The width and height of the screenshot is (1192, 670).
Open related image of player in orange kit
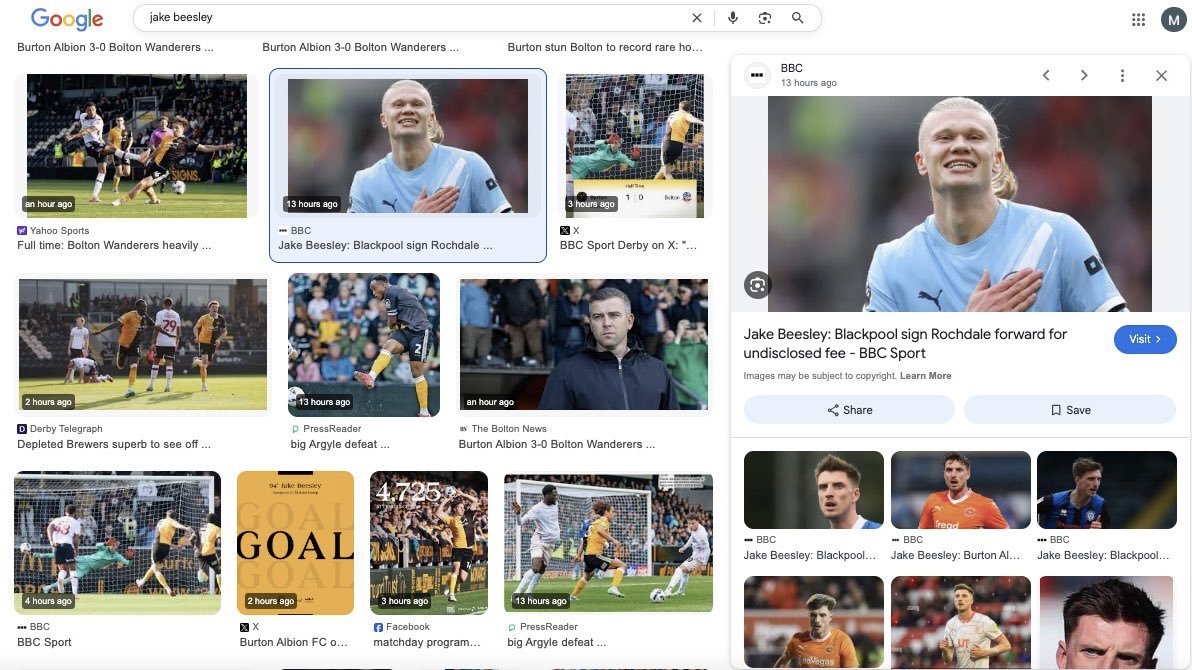[x=813, y=622]
